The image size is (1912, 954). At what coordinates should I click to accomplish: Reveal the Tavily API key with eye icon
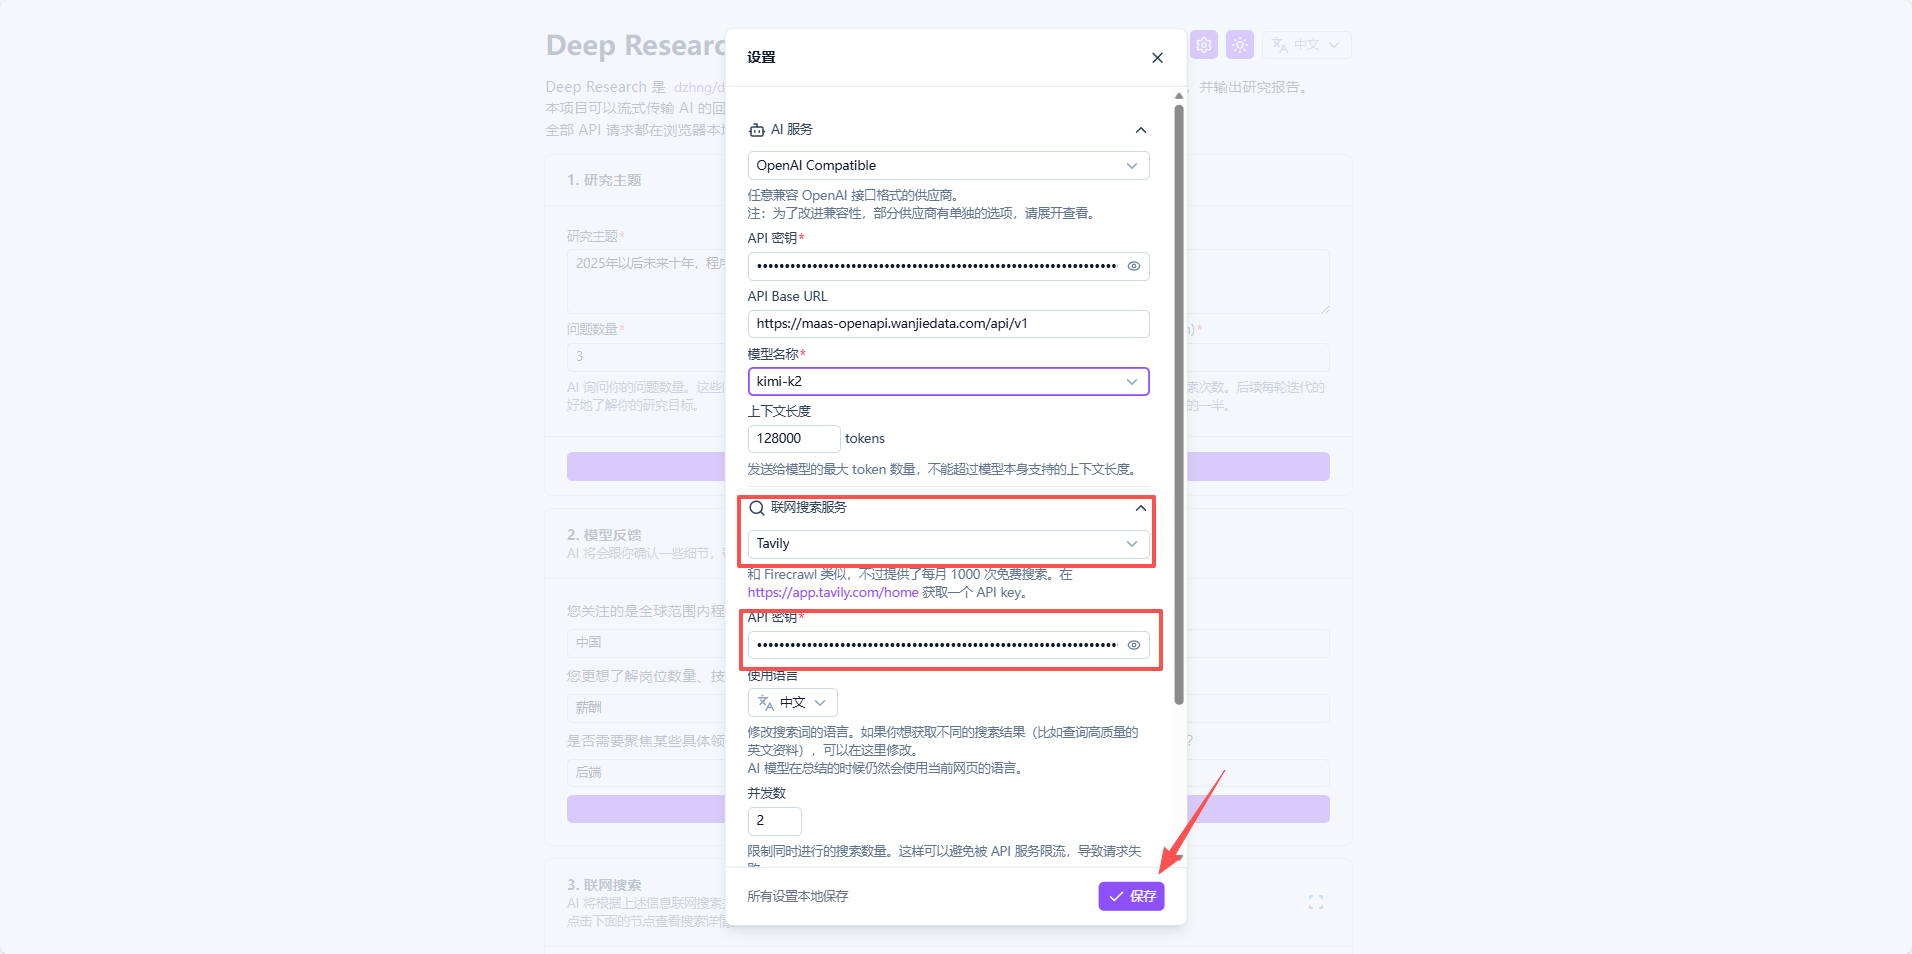[x=1134, y=645]
